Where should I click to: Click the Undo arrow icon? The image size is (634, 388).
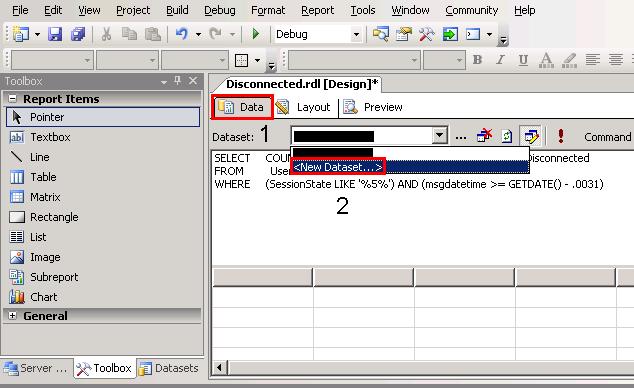pos(182,34)
